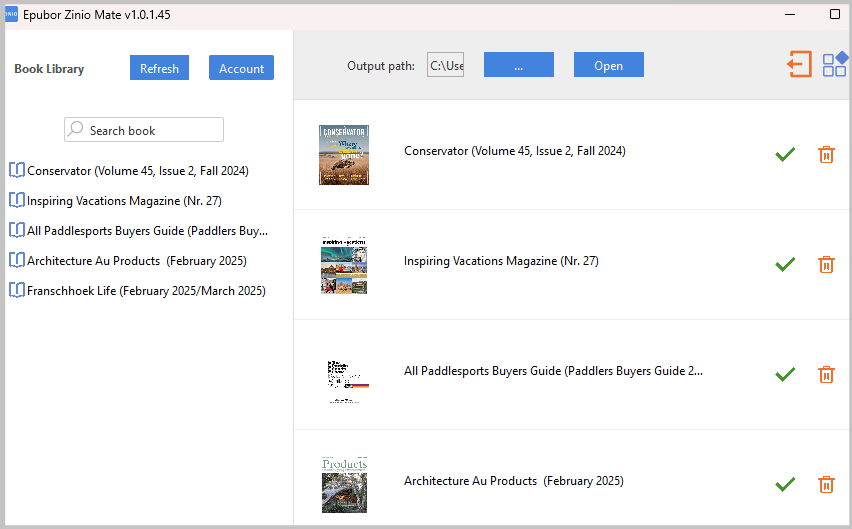
Task: Click book icon beside Architecture Au Products in sidebar
Action: pyautogui.click(x=17, y=260)
